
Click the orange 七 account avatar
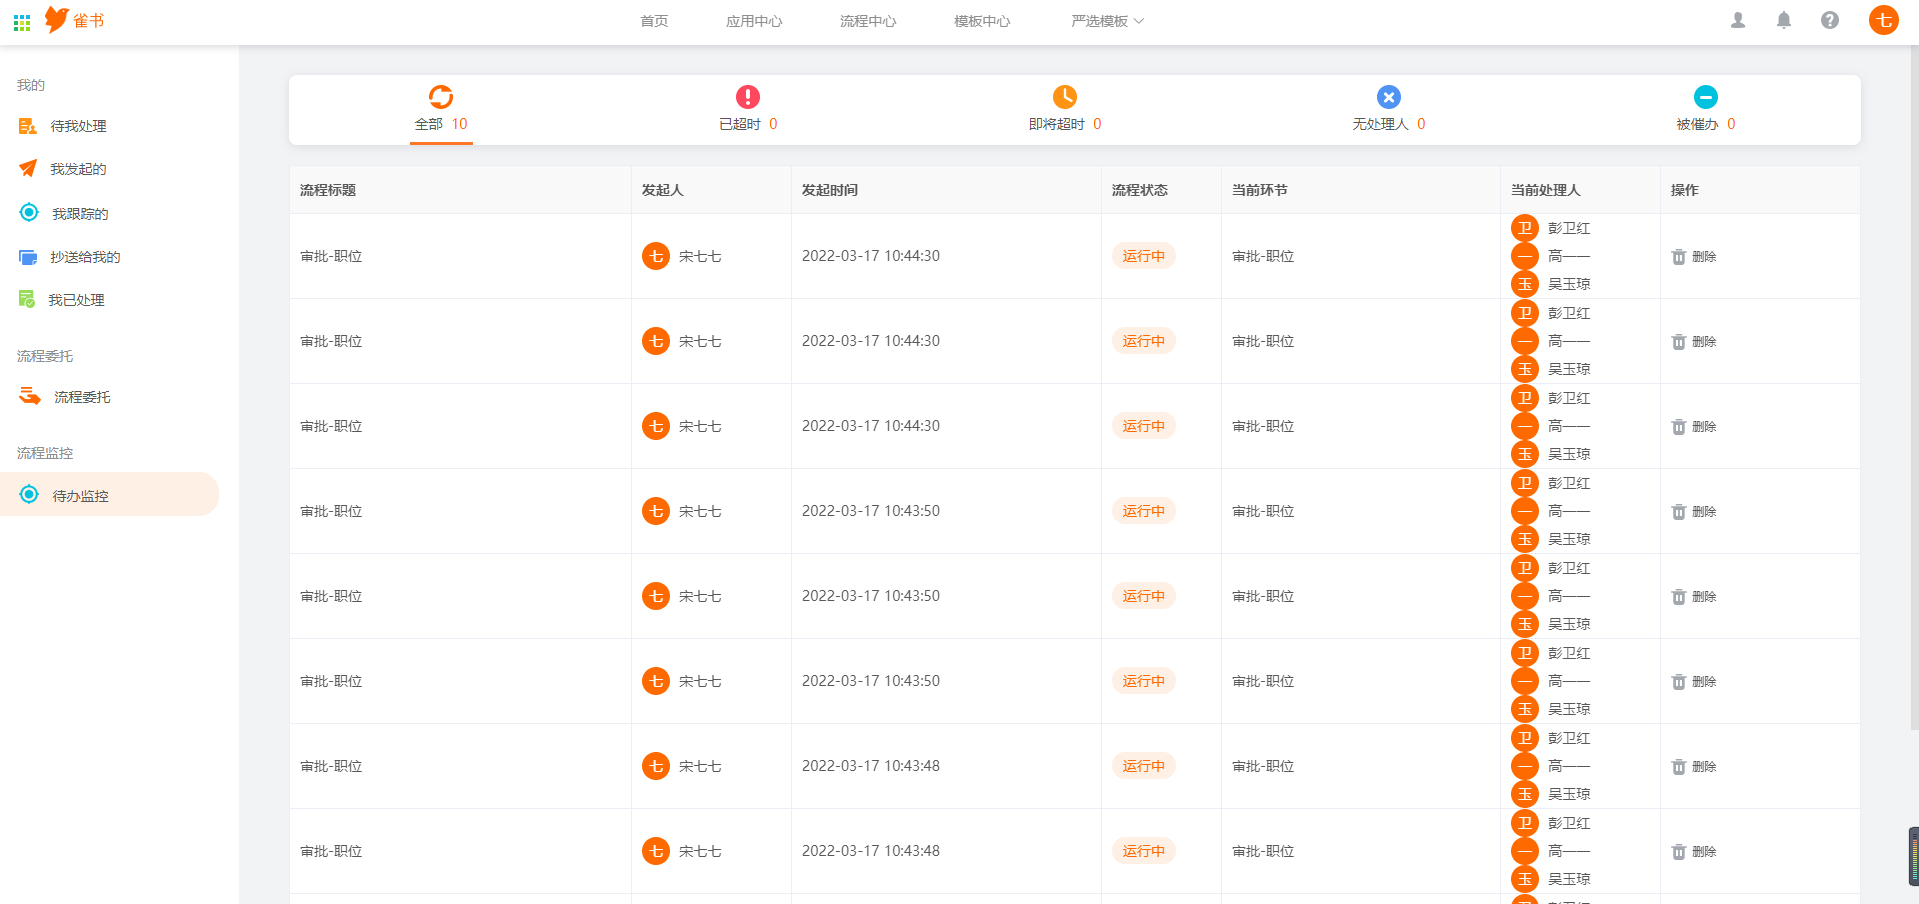coord(1884,20)
